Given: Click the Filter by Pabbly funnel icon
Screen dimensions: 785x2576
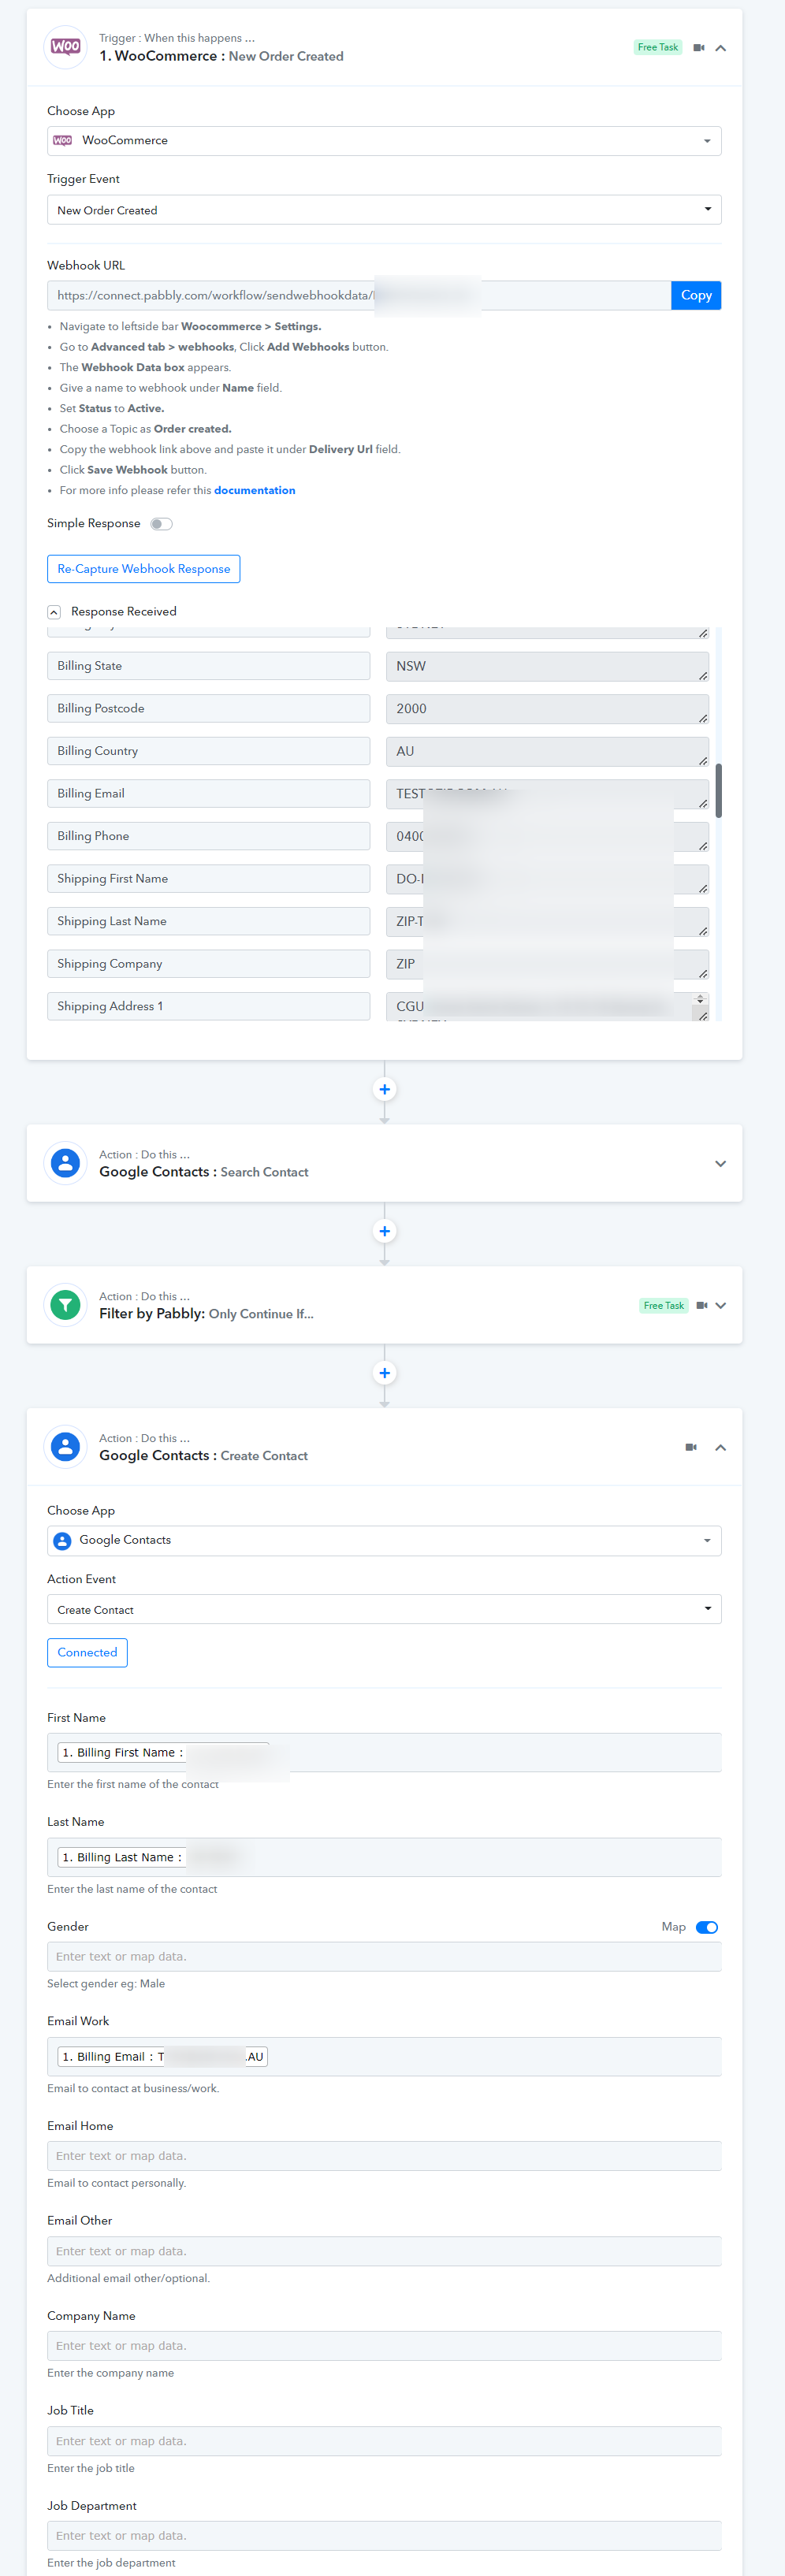Looking at the screenshot, I should (x=66, y=1305).
